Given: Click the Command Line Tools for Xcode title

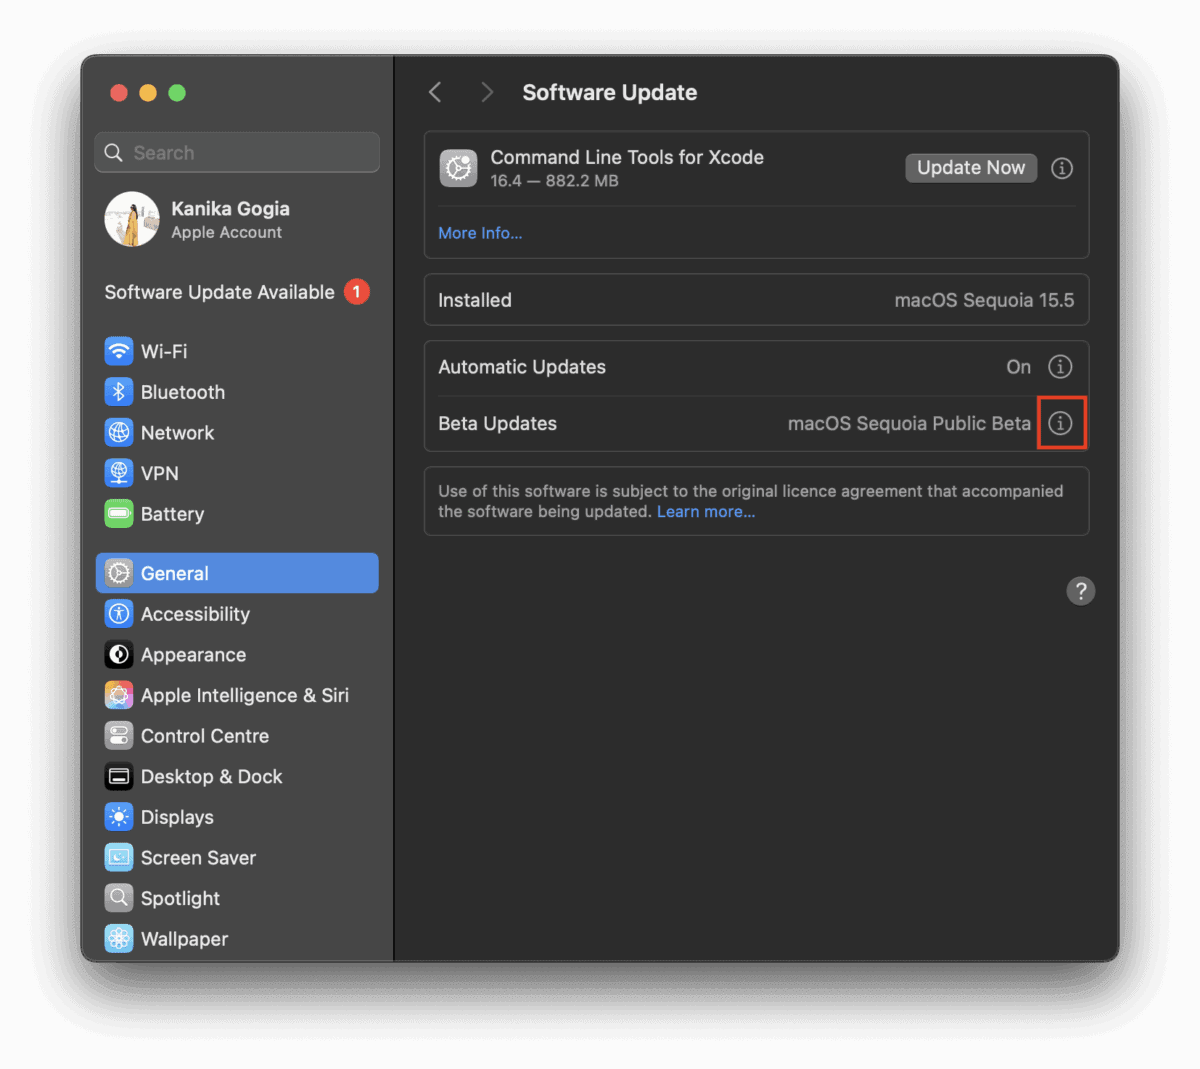Looking at the screenshot, I should tap(627, 157).
